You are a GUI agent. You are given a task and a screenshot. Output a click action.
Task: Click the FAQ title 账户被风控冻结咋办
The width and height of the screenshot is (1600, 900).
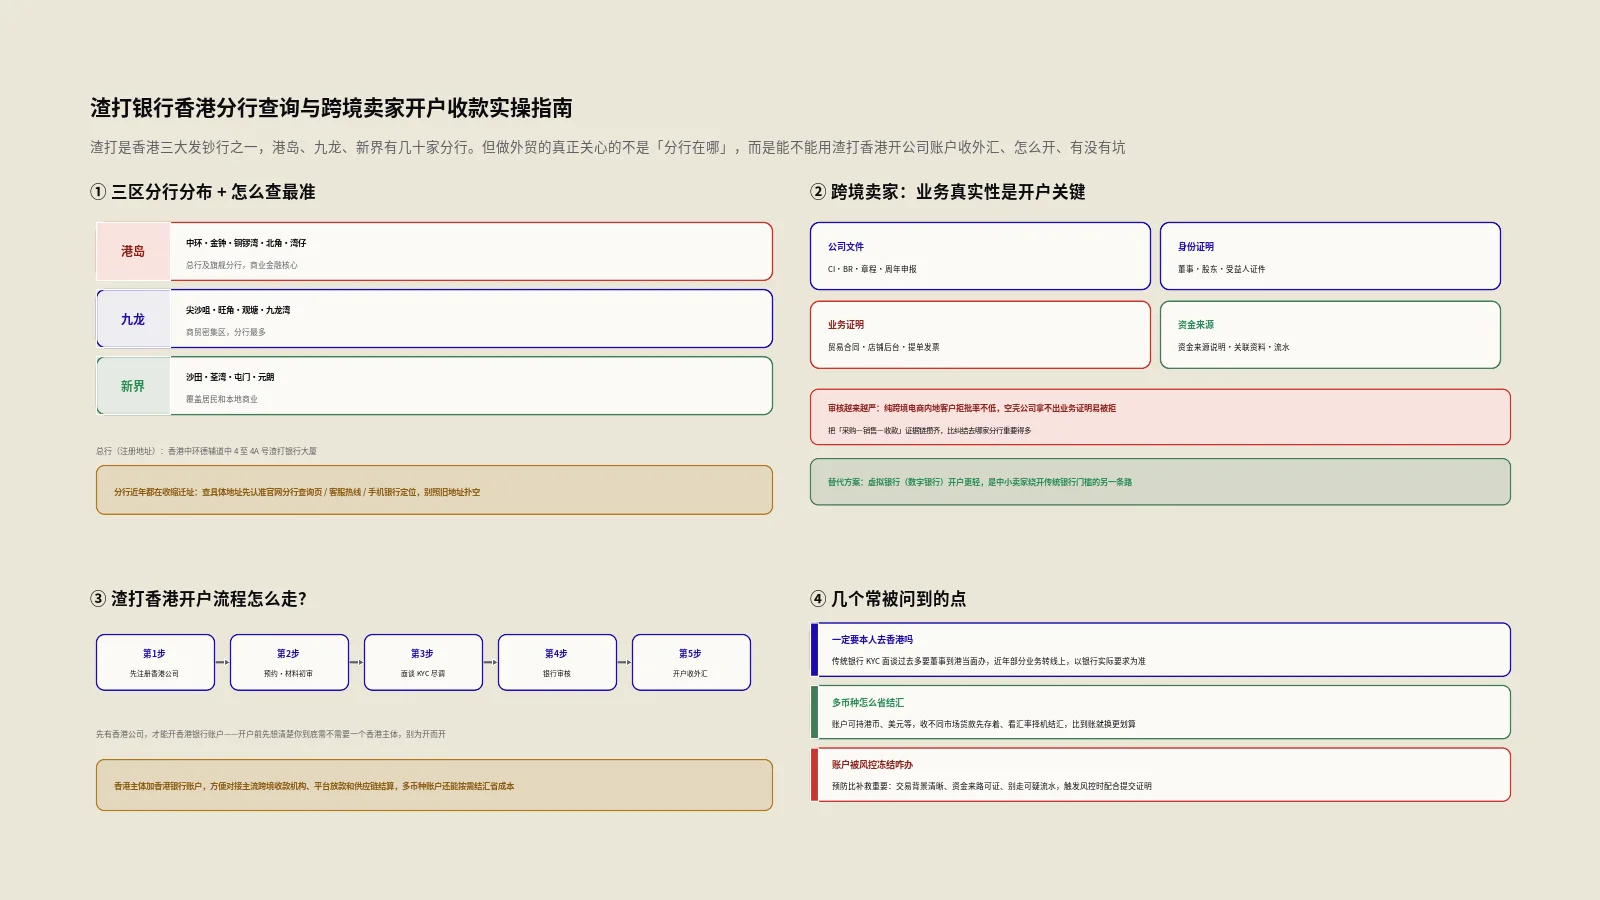(872, 765)
